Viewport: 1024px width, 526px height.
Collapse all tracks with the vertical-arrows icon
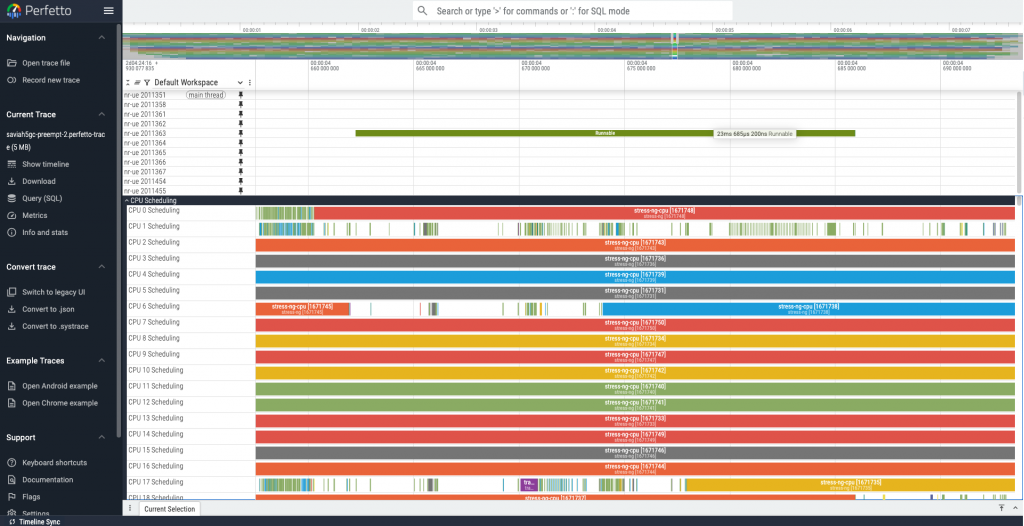pyautogui.click(x=128, y=83)
